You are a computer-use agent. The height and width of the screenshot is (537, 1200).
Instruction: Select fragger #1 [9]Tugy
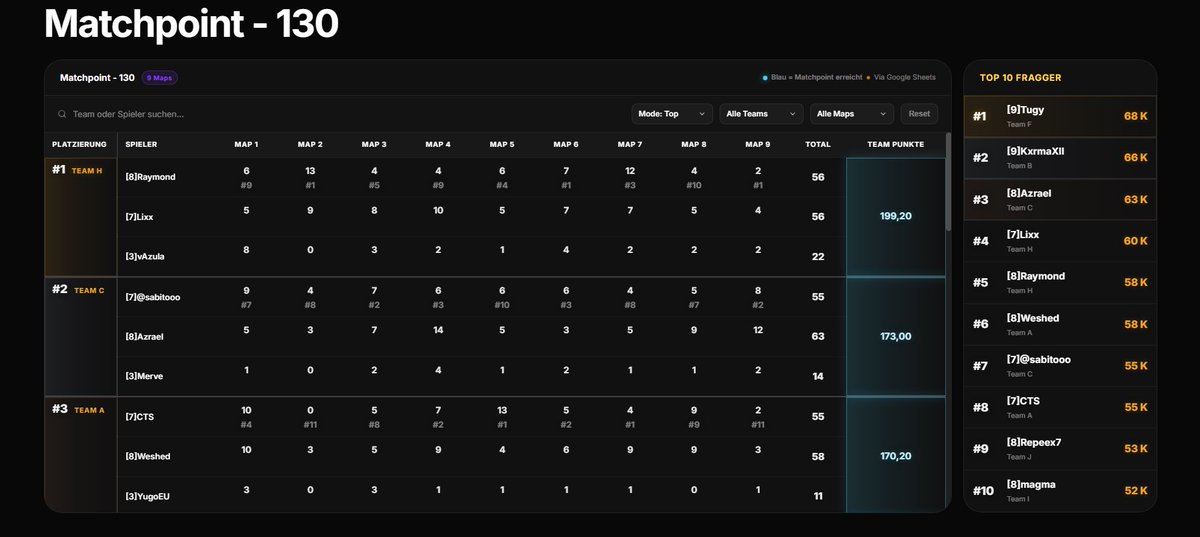[x=1060, y=116]
